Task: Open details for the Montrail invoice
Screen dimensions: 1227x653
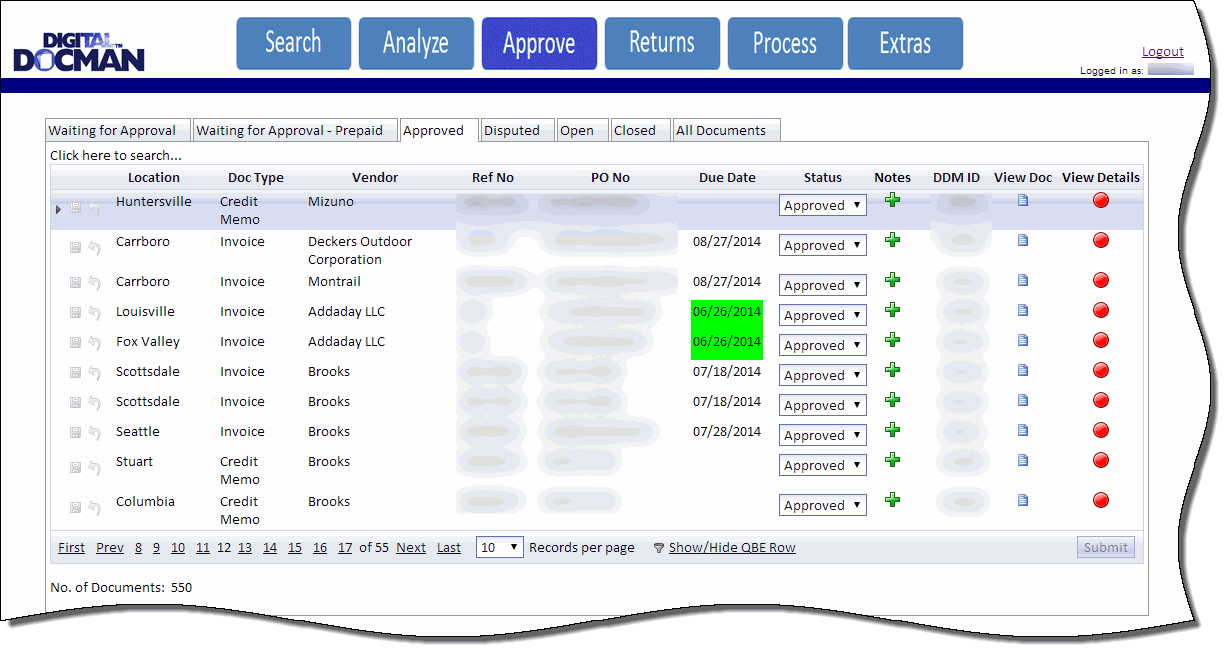Action: point(1101,280)
